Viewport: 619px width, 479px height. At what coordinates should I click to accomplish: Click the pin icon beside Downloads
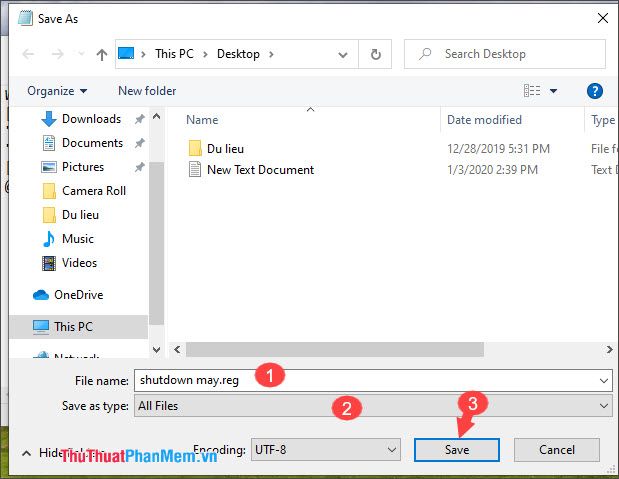click(x=139, y=119)
